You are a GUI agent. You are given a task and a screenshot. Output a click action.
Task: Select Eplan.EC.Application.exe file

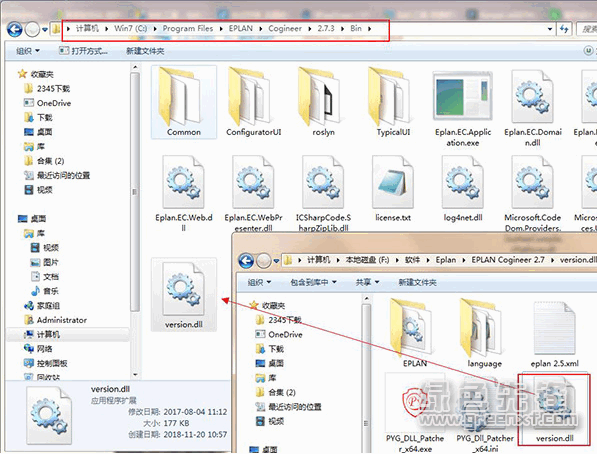pos(463,109)
